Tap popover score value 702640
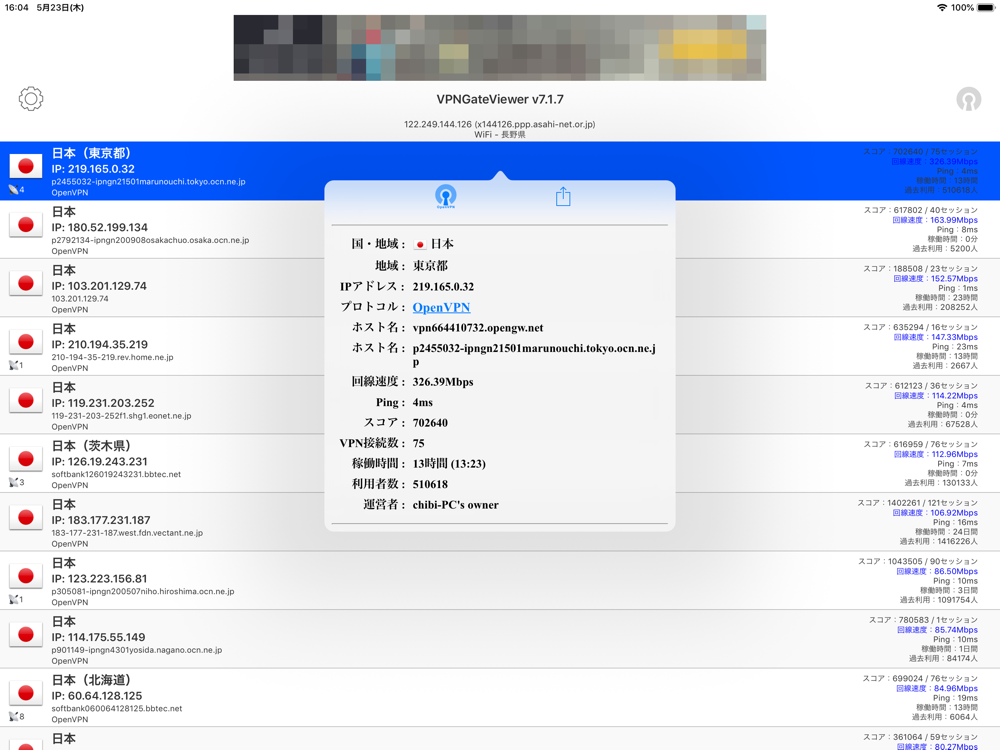Screen dimensions: 1000x750 (x=430, y=423)
